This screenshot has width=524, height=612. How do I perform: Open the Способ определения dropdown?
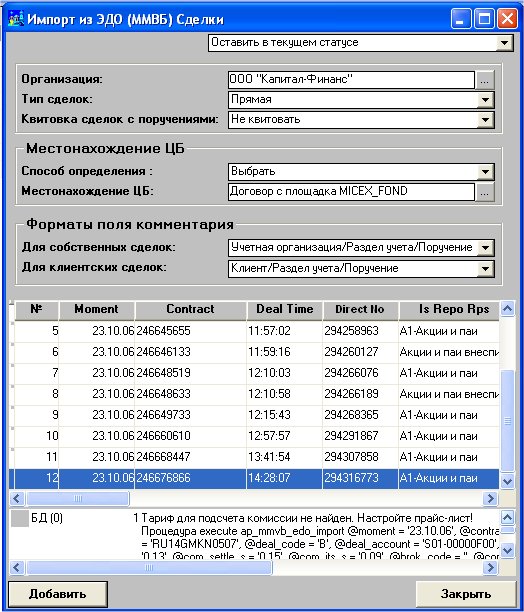pos(485,172)
